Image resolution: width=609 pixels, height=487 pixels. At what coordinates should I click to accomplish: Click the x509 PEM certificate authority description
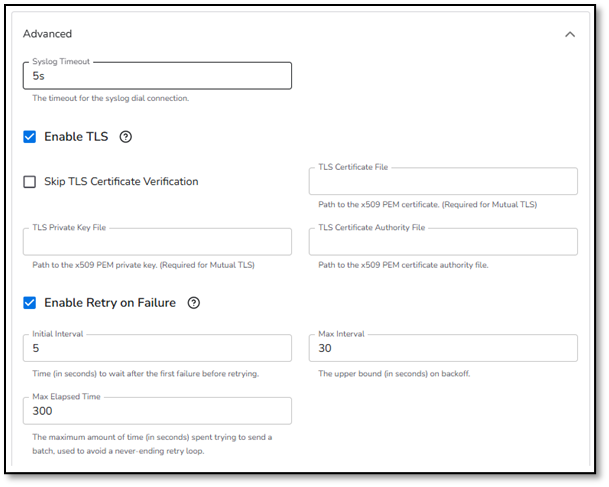(x=403, y=265)
